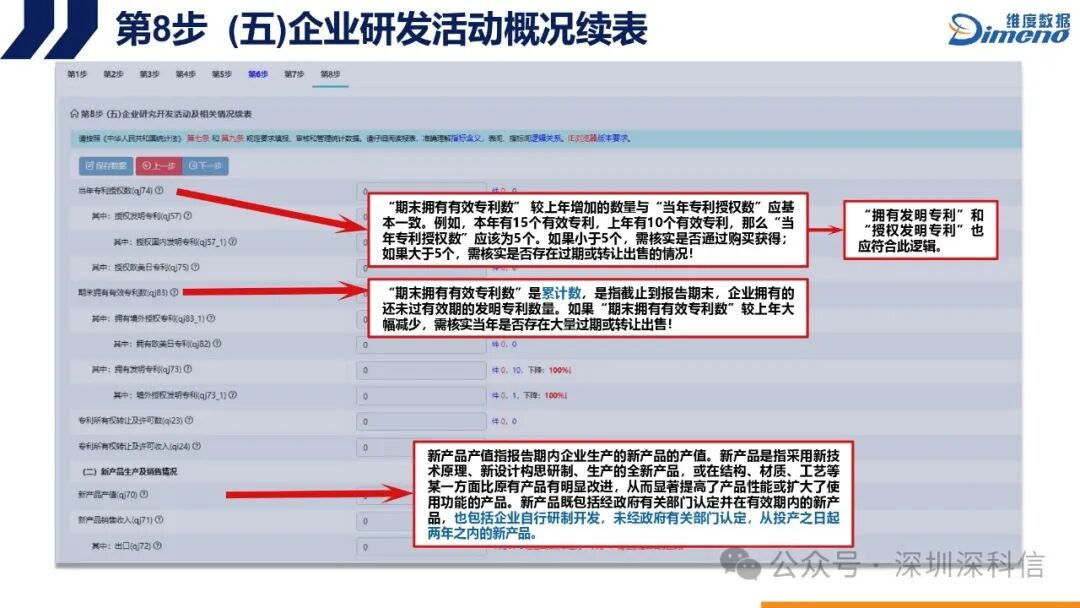Click the 期末拥有有效专利数(qj83) label
This screenshot has width=1080, height=608.
123,293
